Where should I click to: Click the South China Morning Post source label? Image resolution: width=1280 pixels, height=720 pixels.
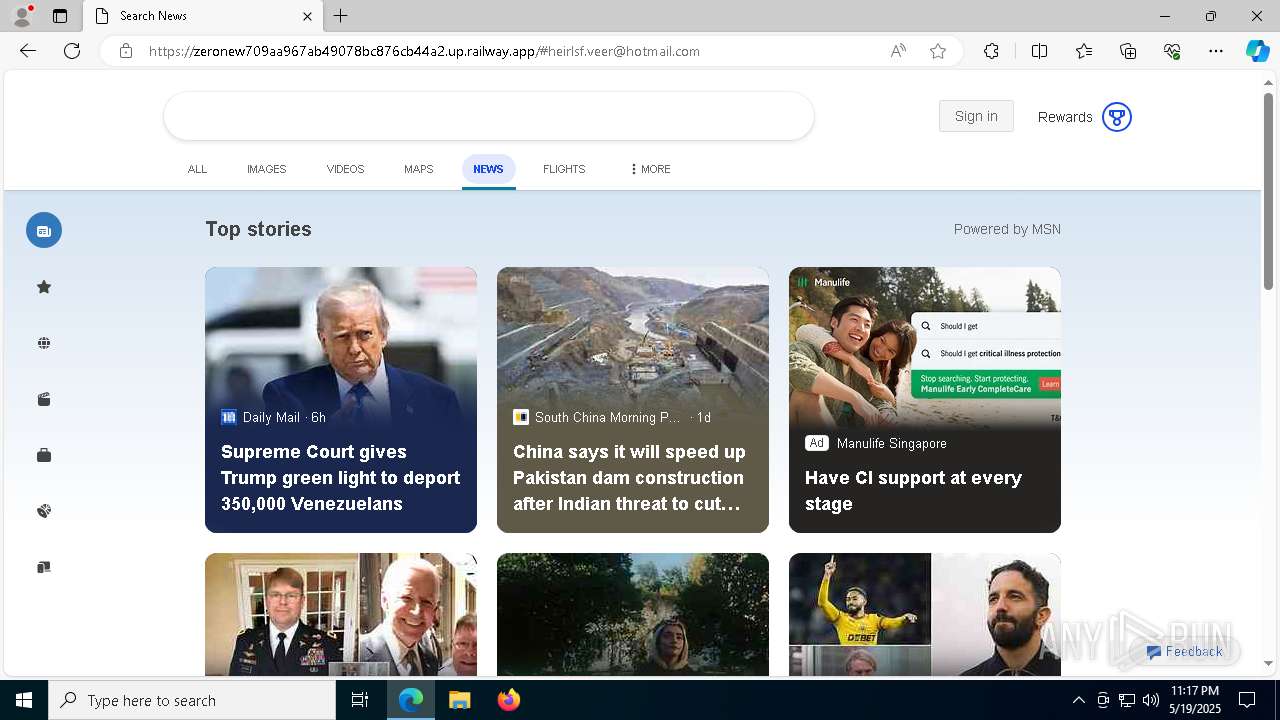tap(608, 417)
